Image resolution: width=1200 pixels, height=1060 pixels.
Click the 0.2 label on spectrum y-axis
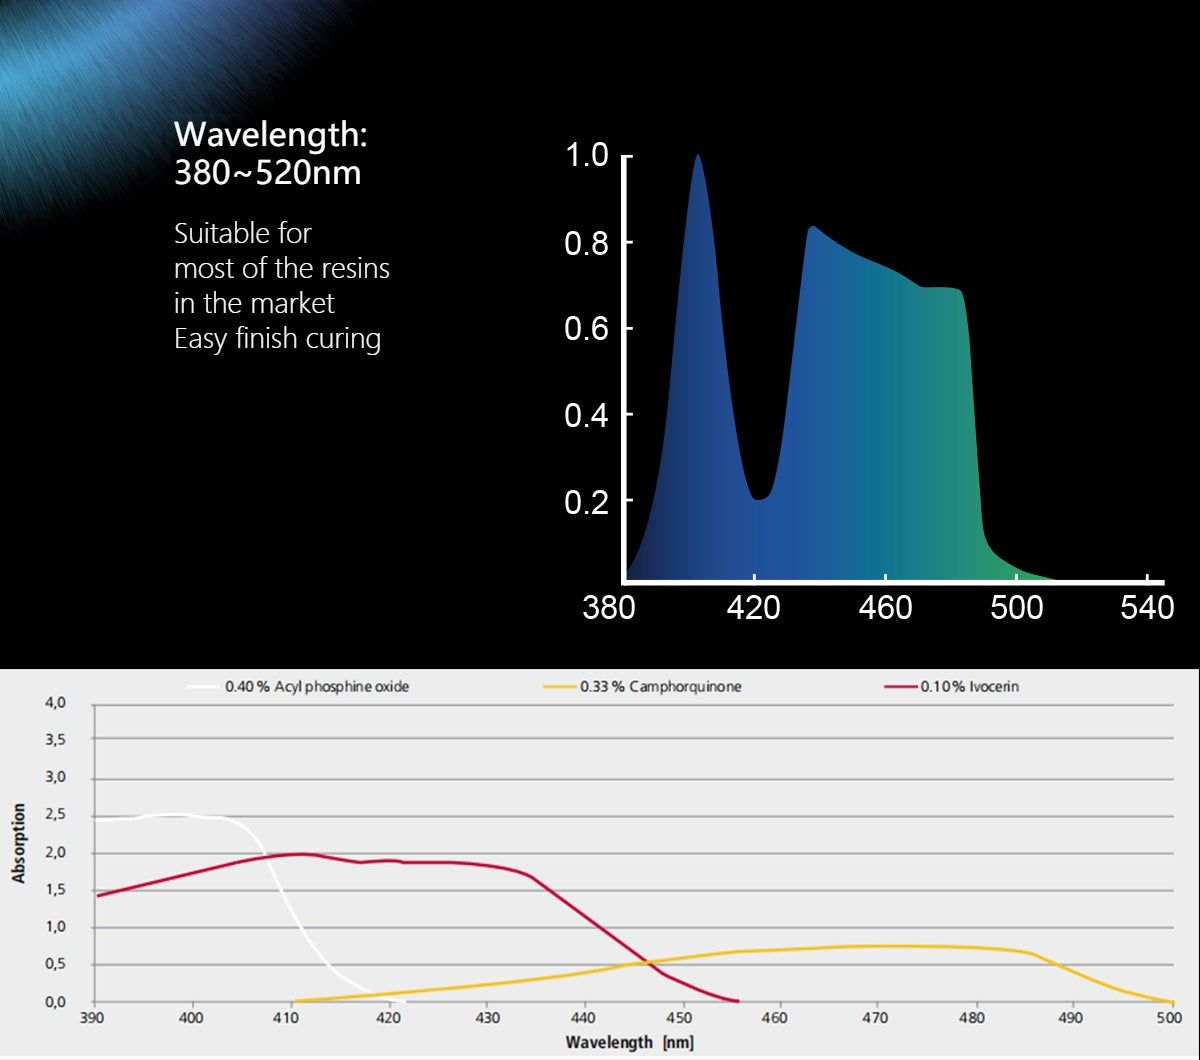[586, 502]
